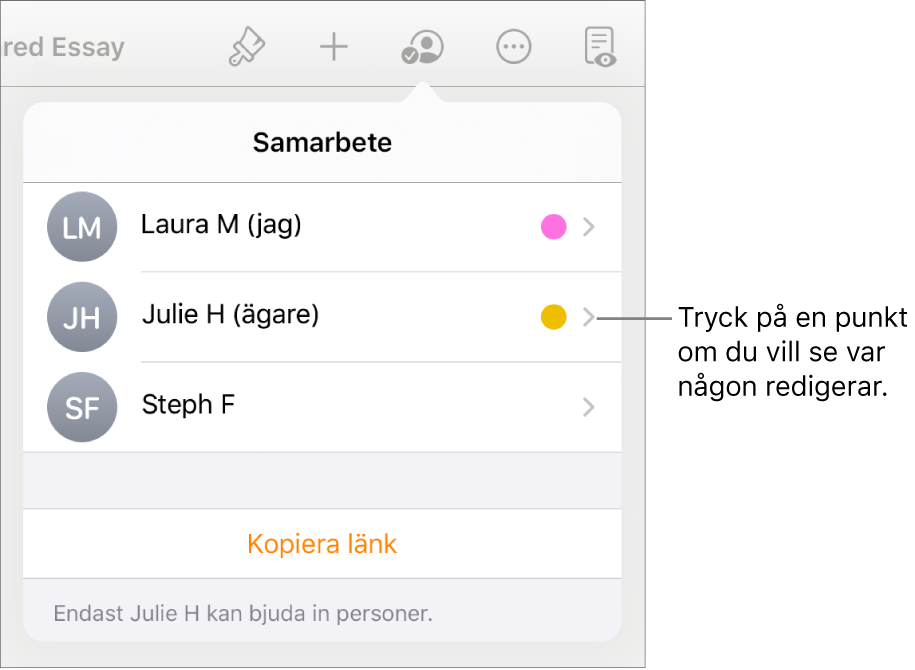
Task: Tap Julie H's yellow cursor dot
Action: tap(553, 317)
